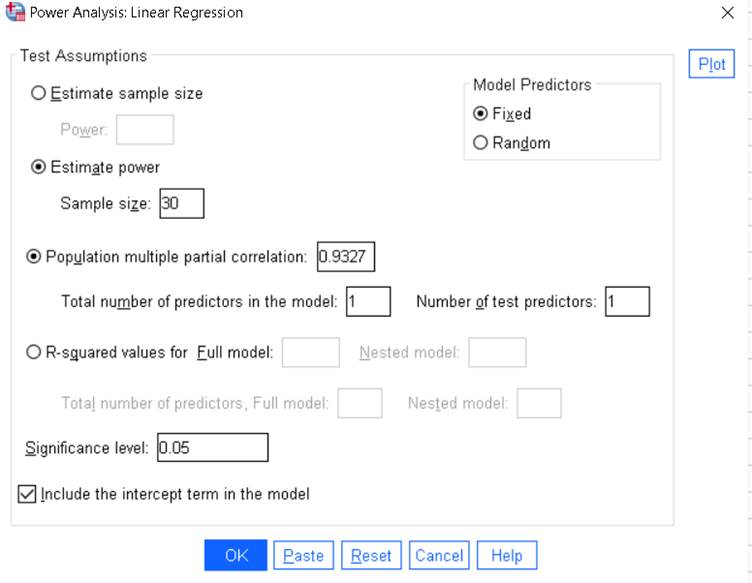Image resolution: width=752 pixels, height=583 pixels.
Task: Click the Number of test predictors field
Action: [x=627, y=301]
